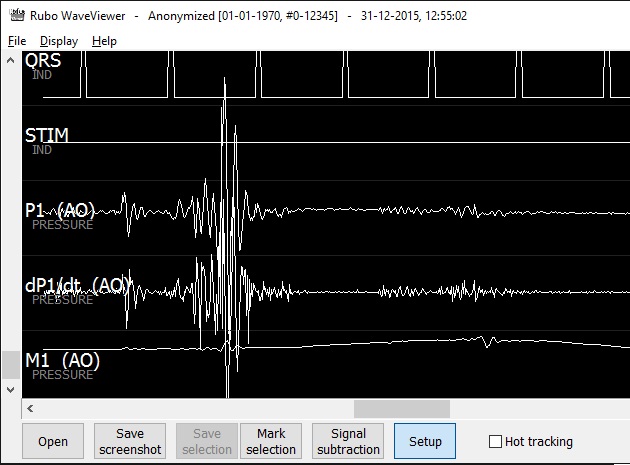630x465 pixels.
Task: Click the Mark selection button
Action: (x=271, y=441)
